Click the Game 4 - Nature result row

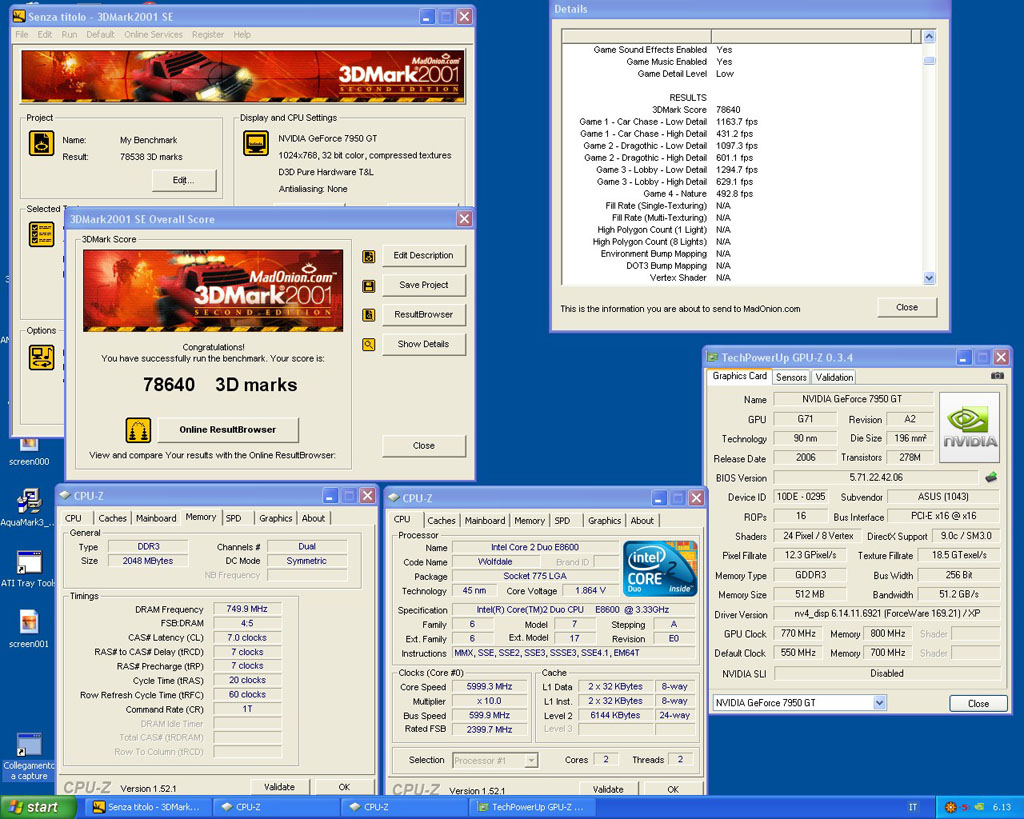(697, 194)
